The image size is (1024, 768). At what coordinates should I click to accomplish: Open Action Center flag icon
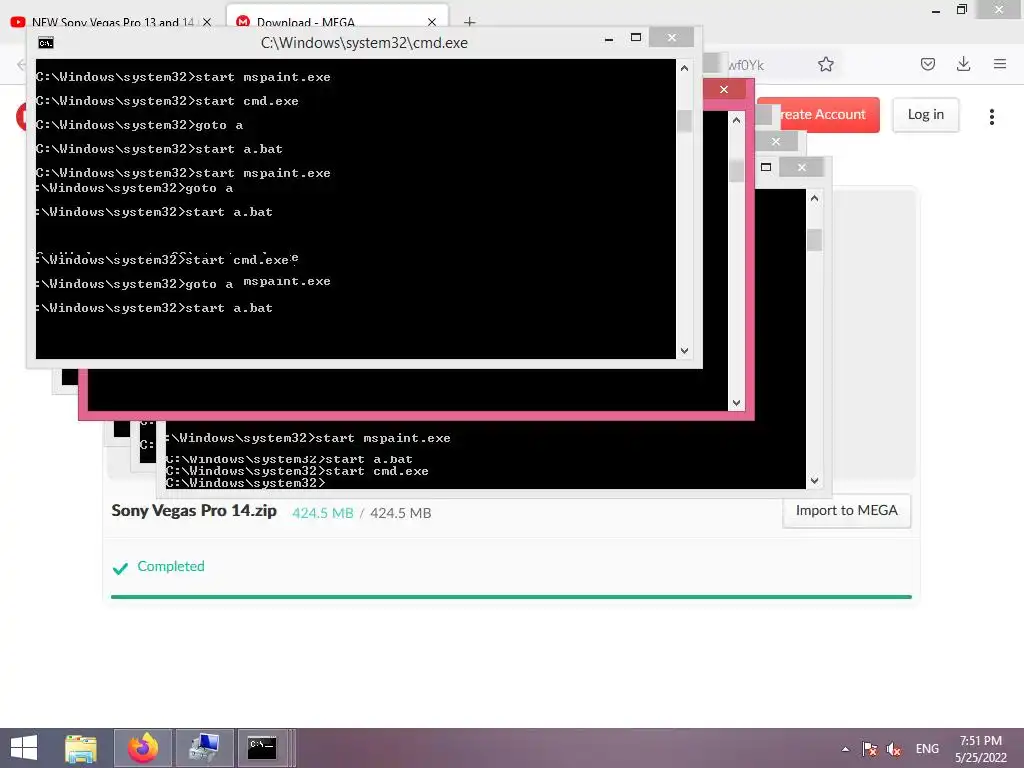[869, 749]
